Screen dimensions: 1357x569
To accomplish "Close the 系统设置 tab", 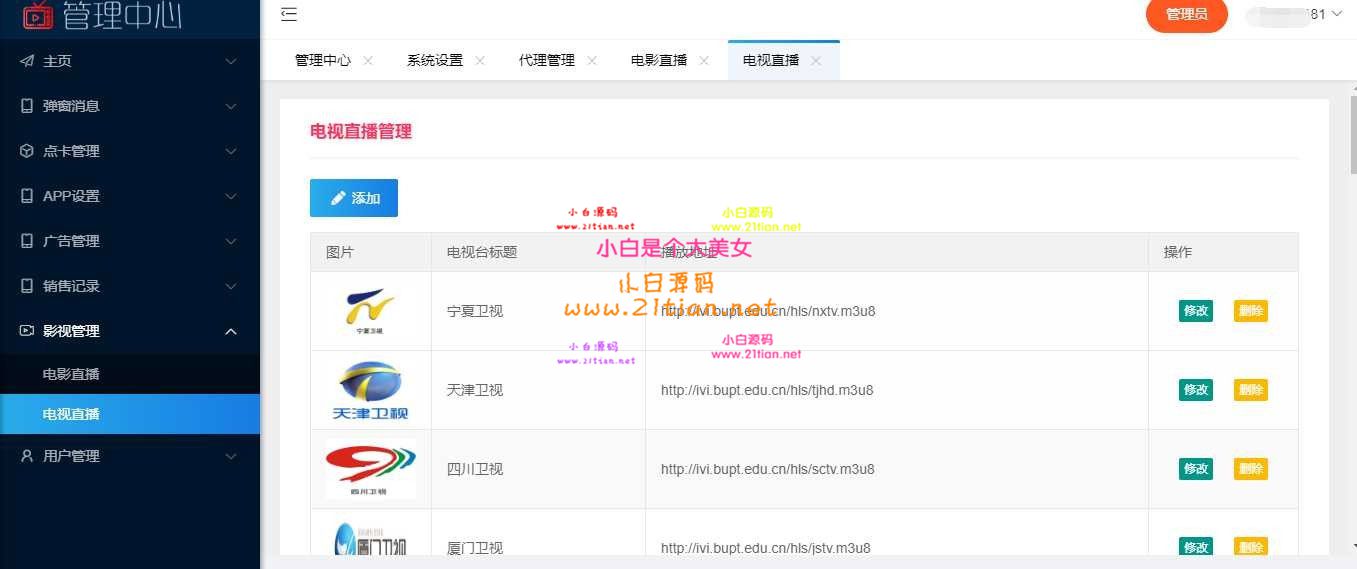I will (x=480, y=60).
